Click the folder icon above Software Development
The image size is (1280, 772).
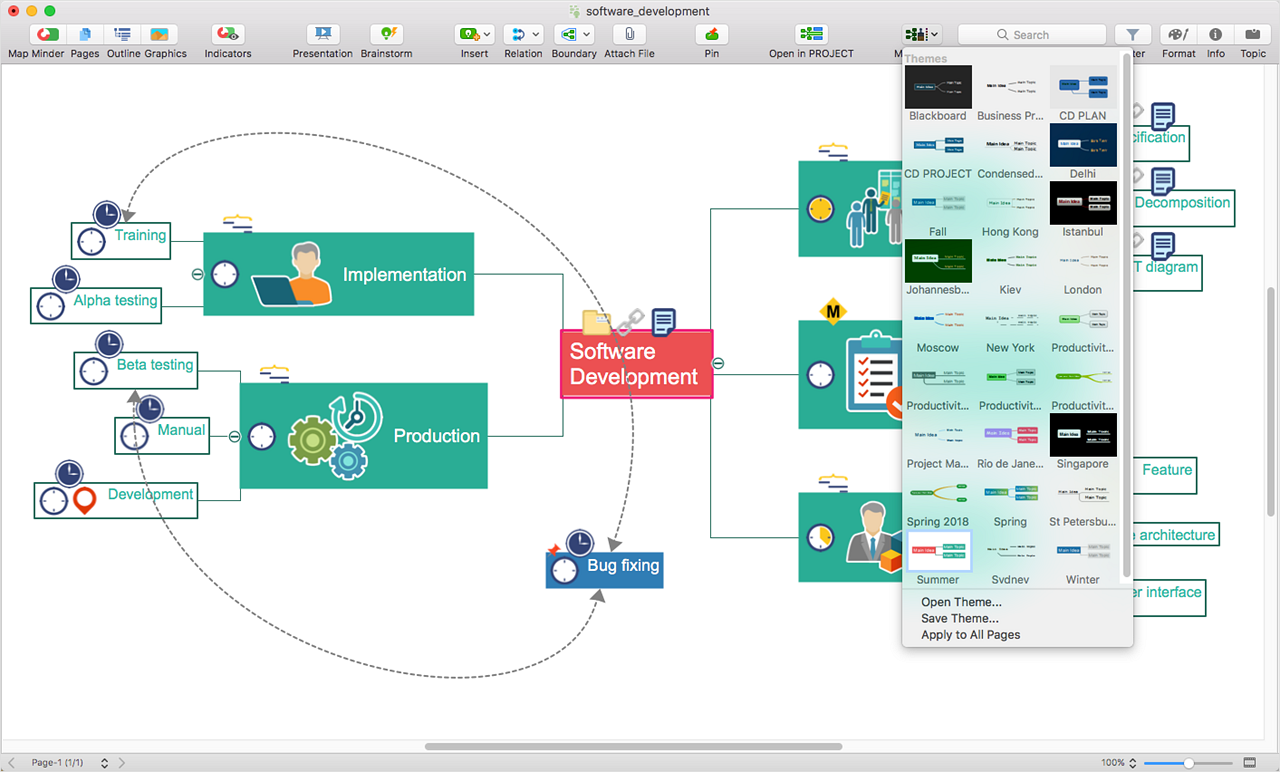pyautogui.click(x=597, y=322)
